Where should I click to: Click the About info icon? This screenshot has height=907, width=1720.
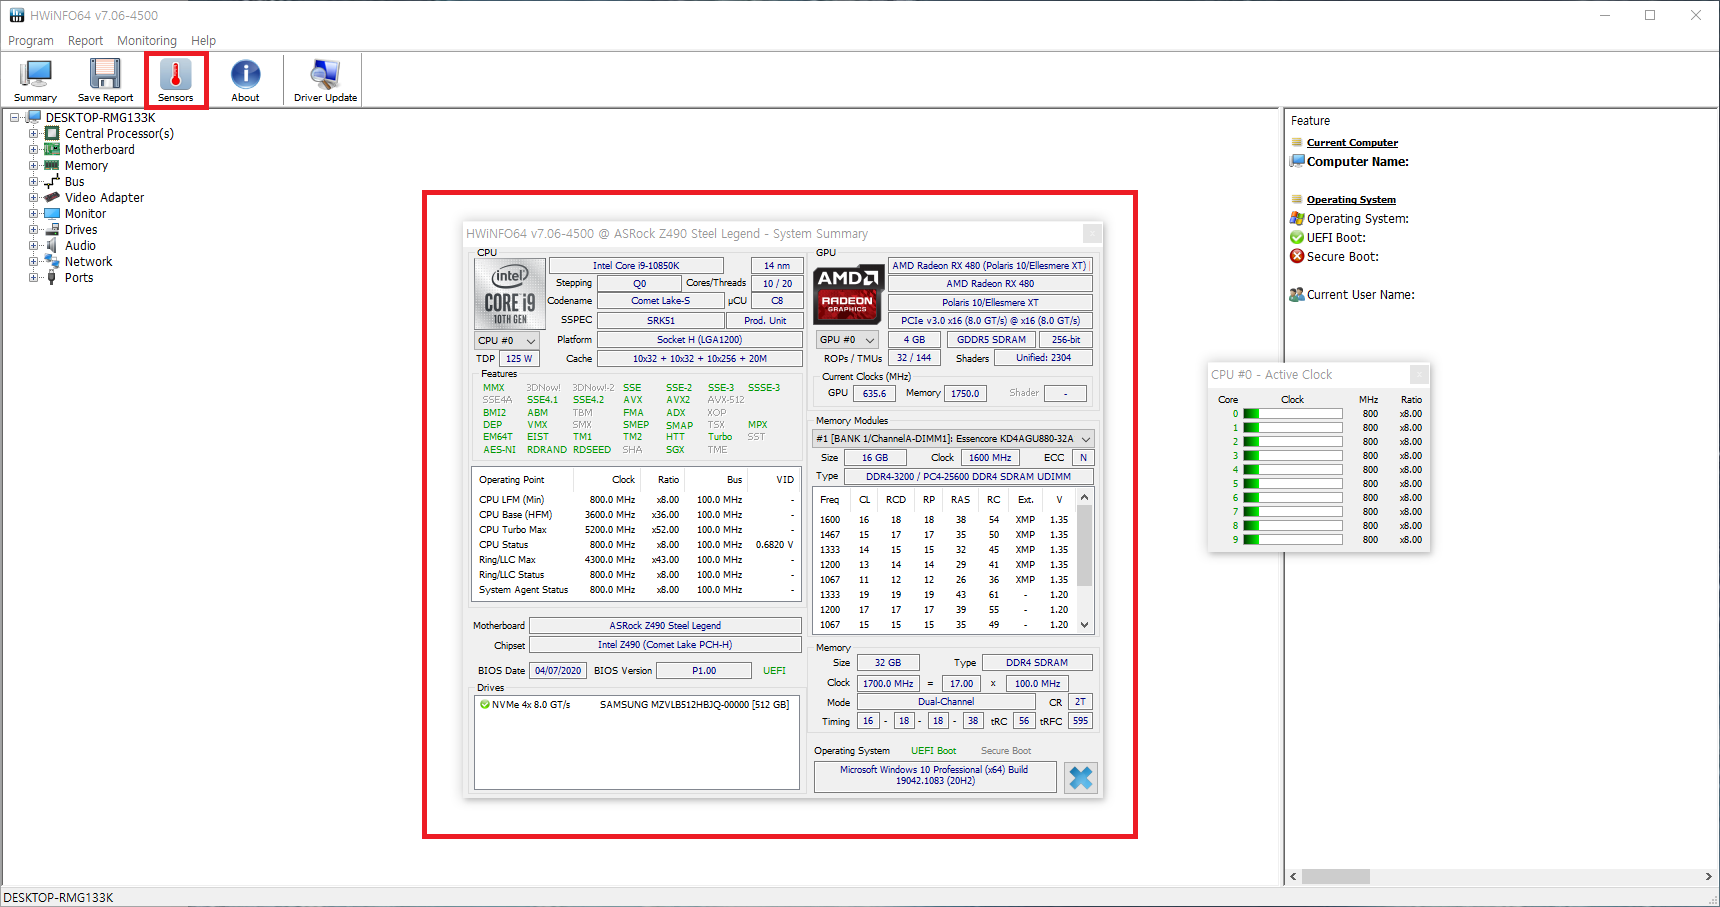pyautogui.click(x=245, y=75)
